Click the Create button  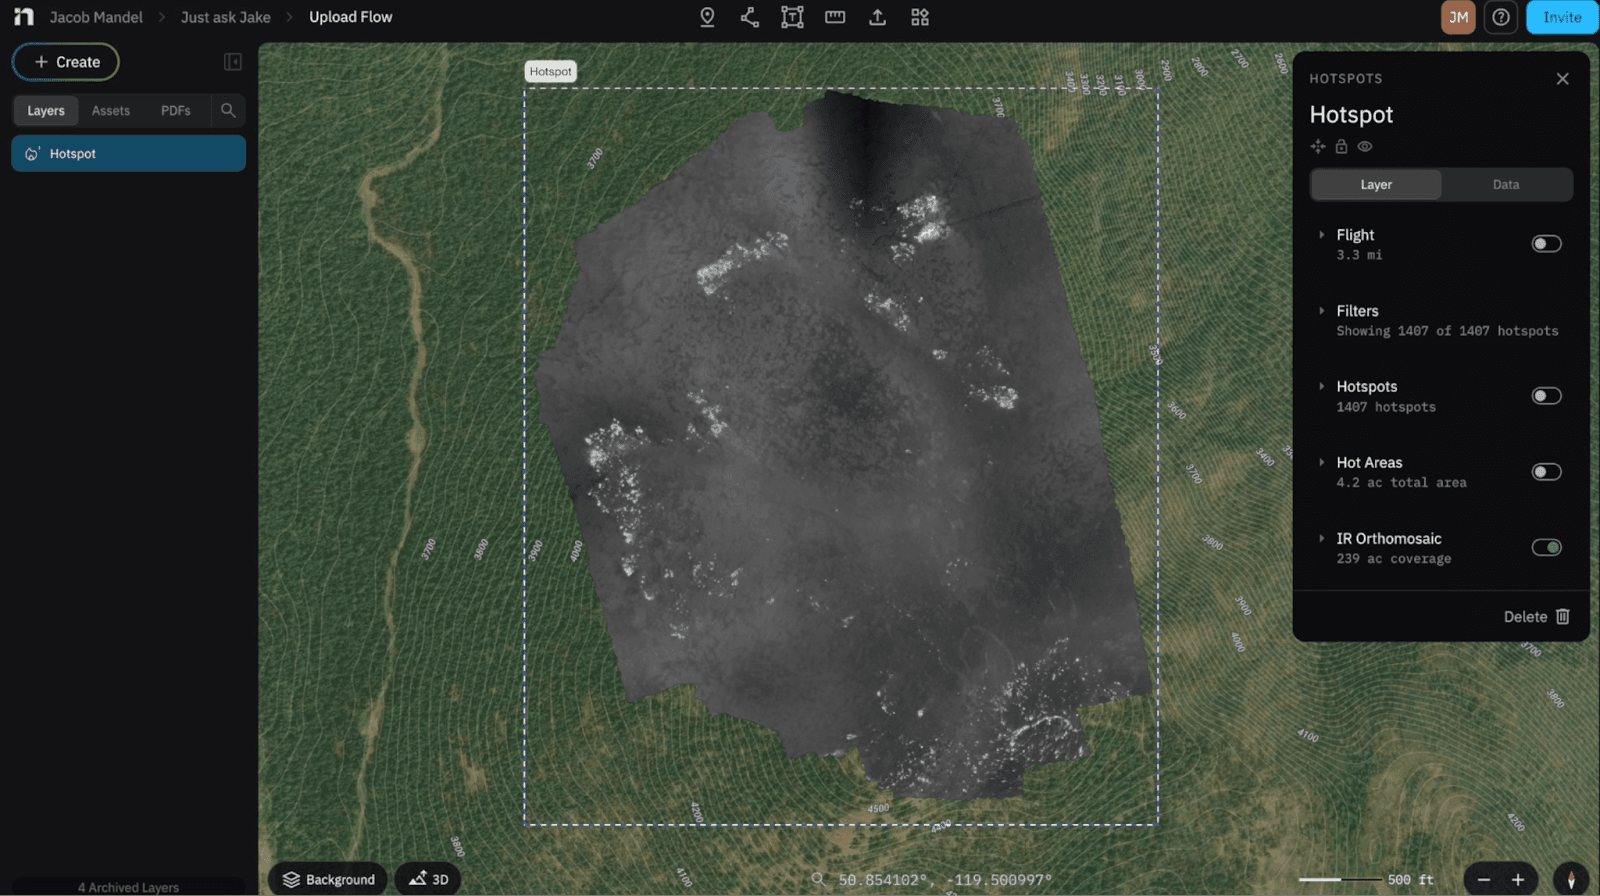click(x=66, y=62)
